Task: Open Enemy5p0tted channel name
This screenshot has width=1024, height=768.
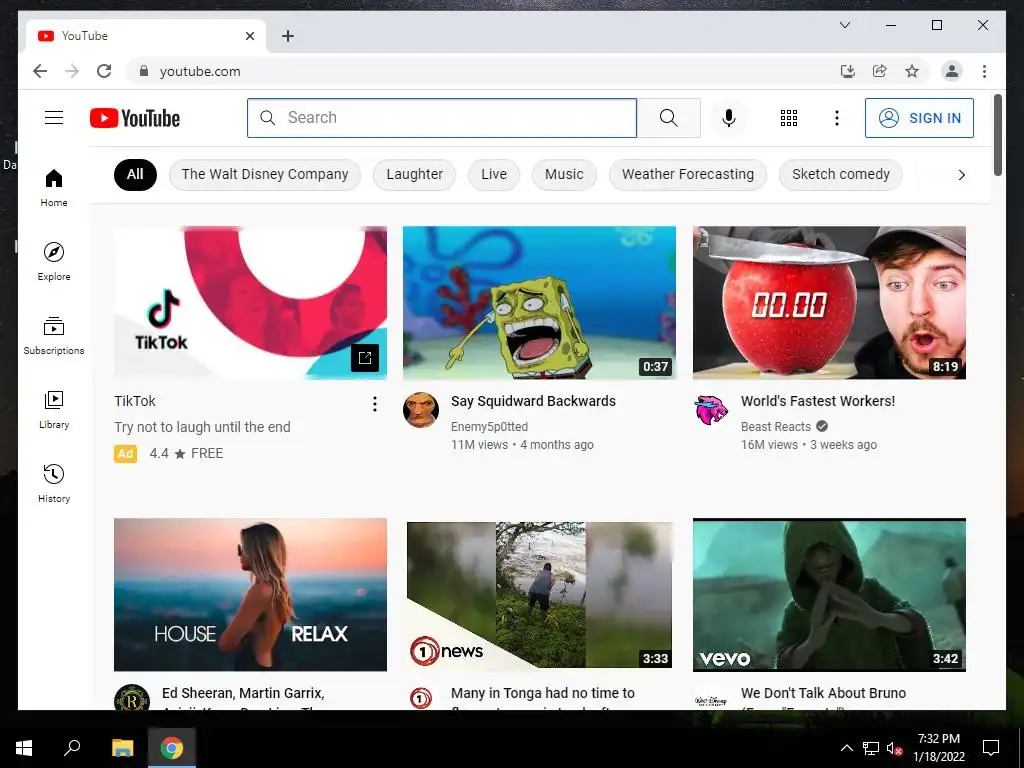Action: click(489, 426)
